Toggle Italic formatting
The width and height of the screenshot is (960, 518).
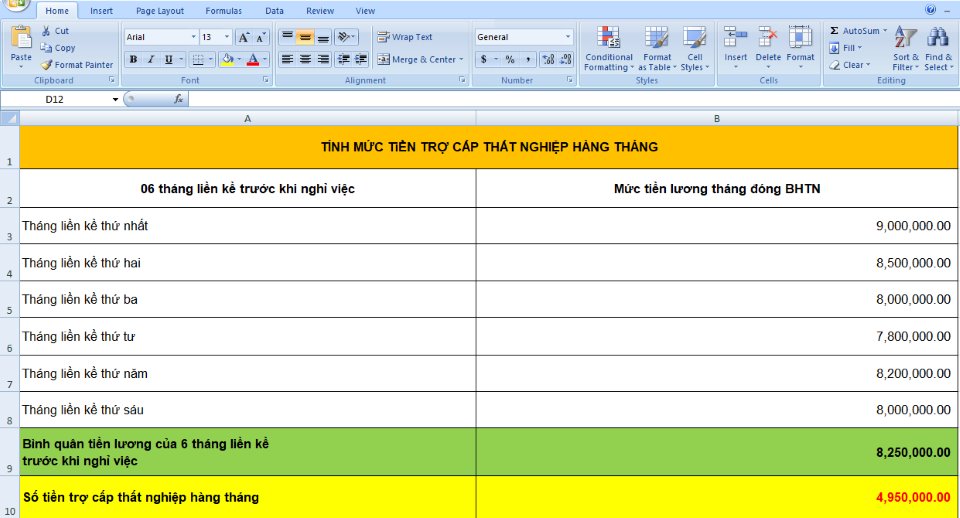(150, 59)
